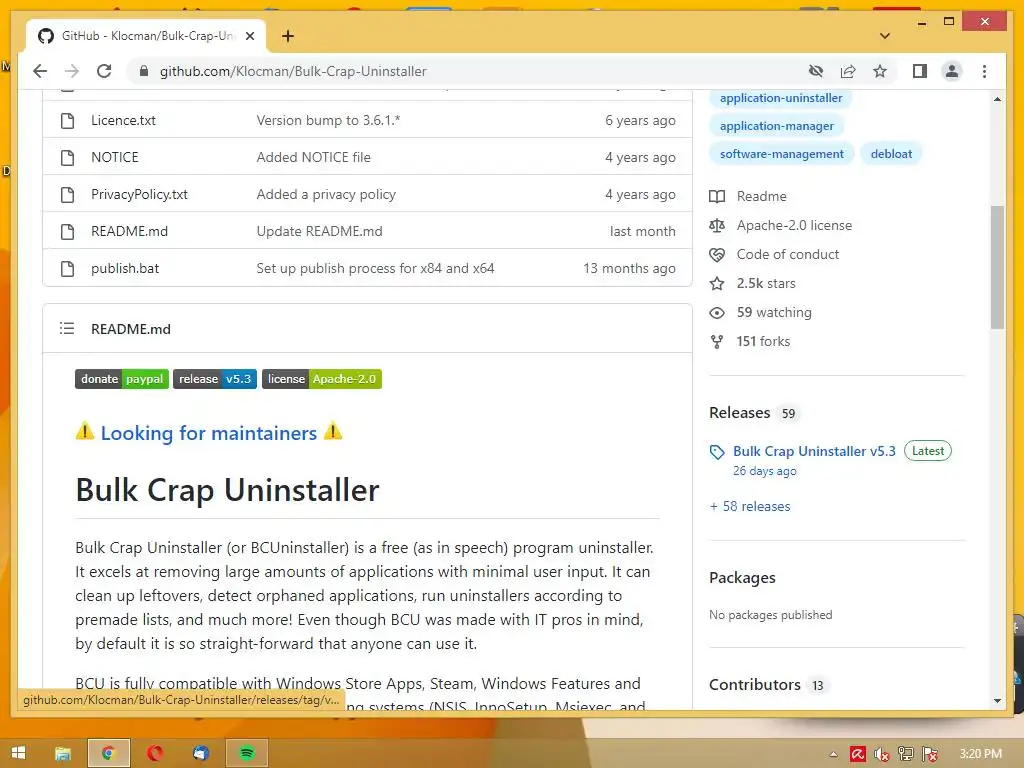Close the GitHub Bulk-Crap-Uninstaller tab
The image size is (1024, 768).
[x=249, y=36]
